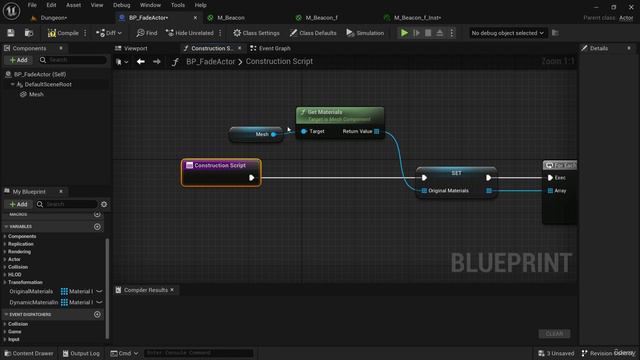This screenshot has width=640, height=360.
Task: Add a new component
Action: [x=18, y=60]
